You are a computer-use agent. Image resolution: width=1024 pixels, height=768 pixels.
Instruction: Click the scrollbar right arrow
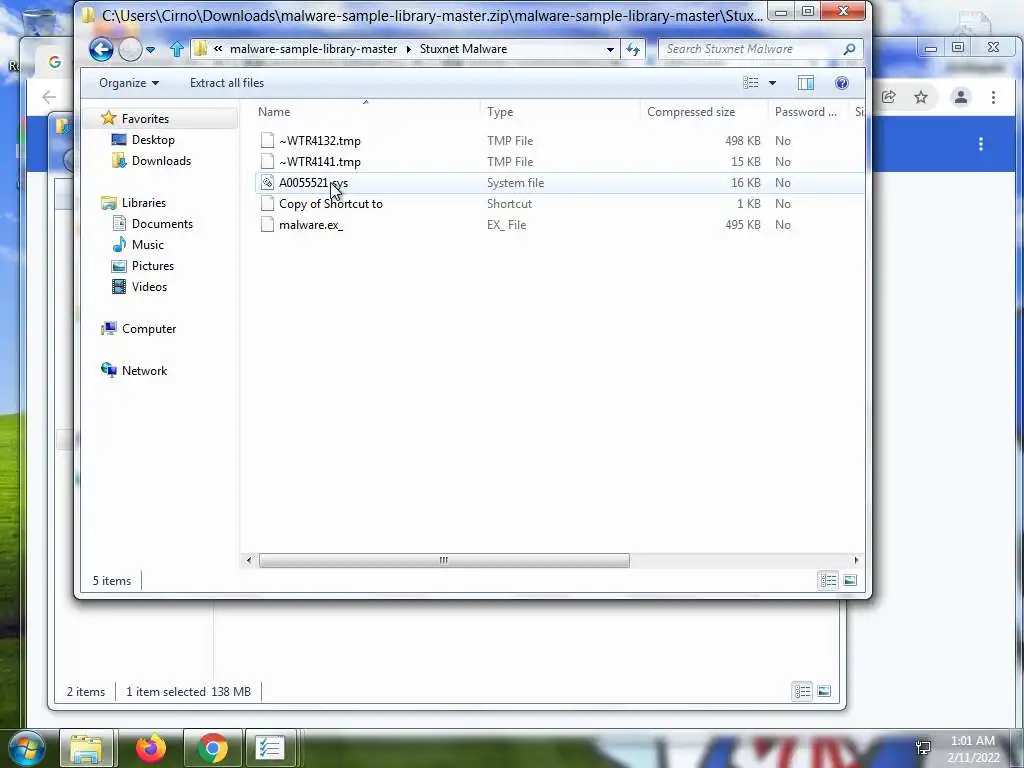tap(856, 560)
